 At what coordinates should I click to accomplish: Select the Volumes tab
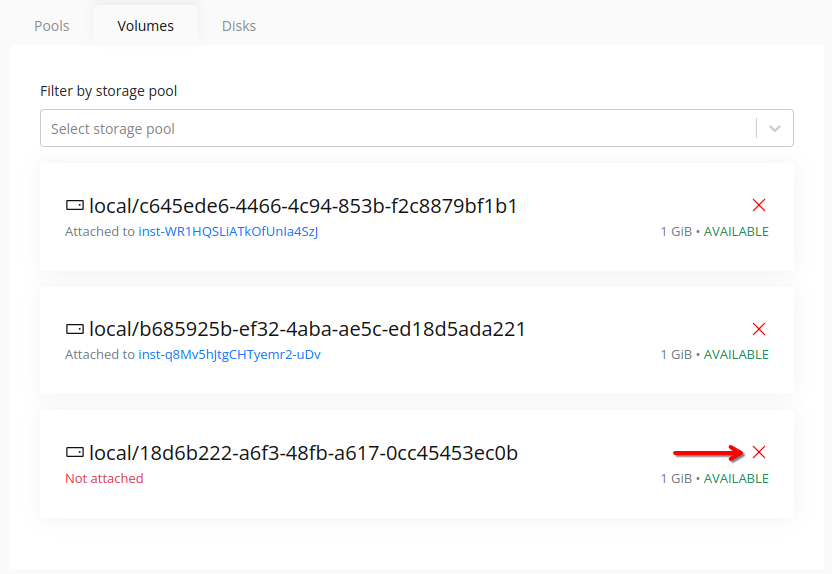point(145,26)
